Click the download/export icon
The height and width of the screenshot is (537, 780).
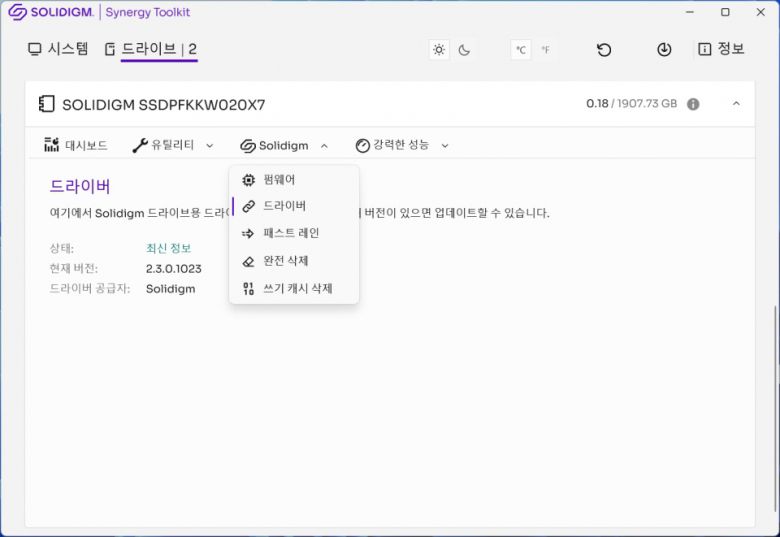point(664,50)
